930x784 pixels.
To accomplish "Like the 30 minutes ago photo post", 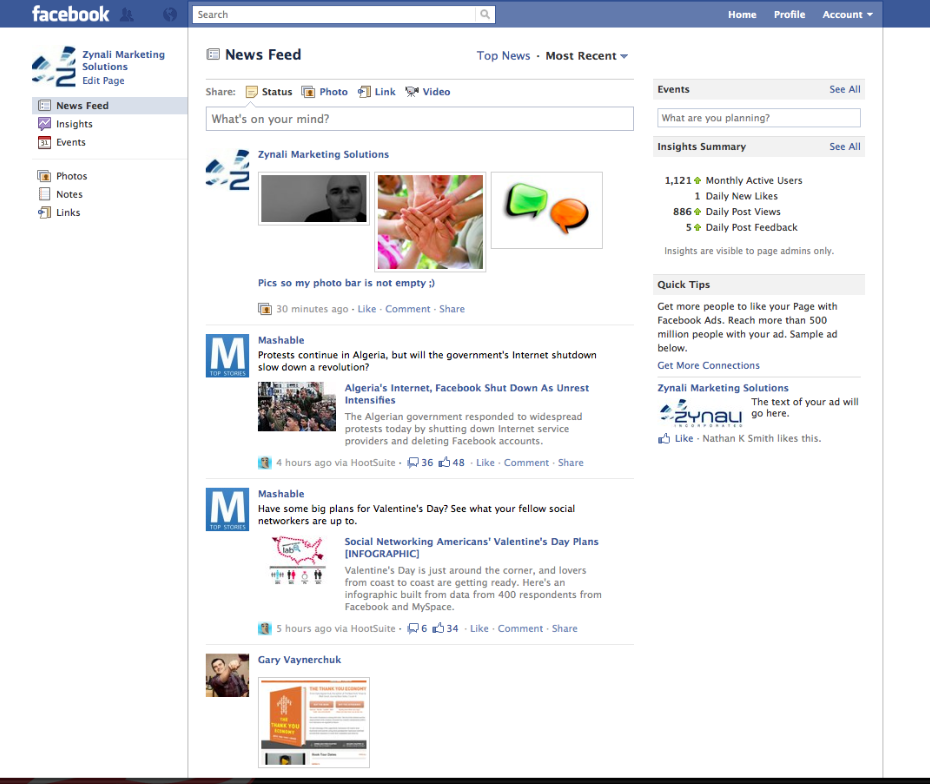I will click(367, 309).
